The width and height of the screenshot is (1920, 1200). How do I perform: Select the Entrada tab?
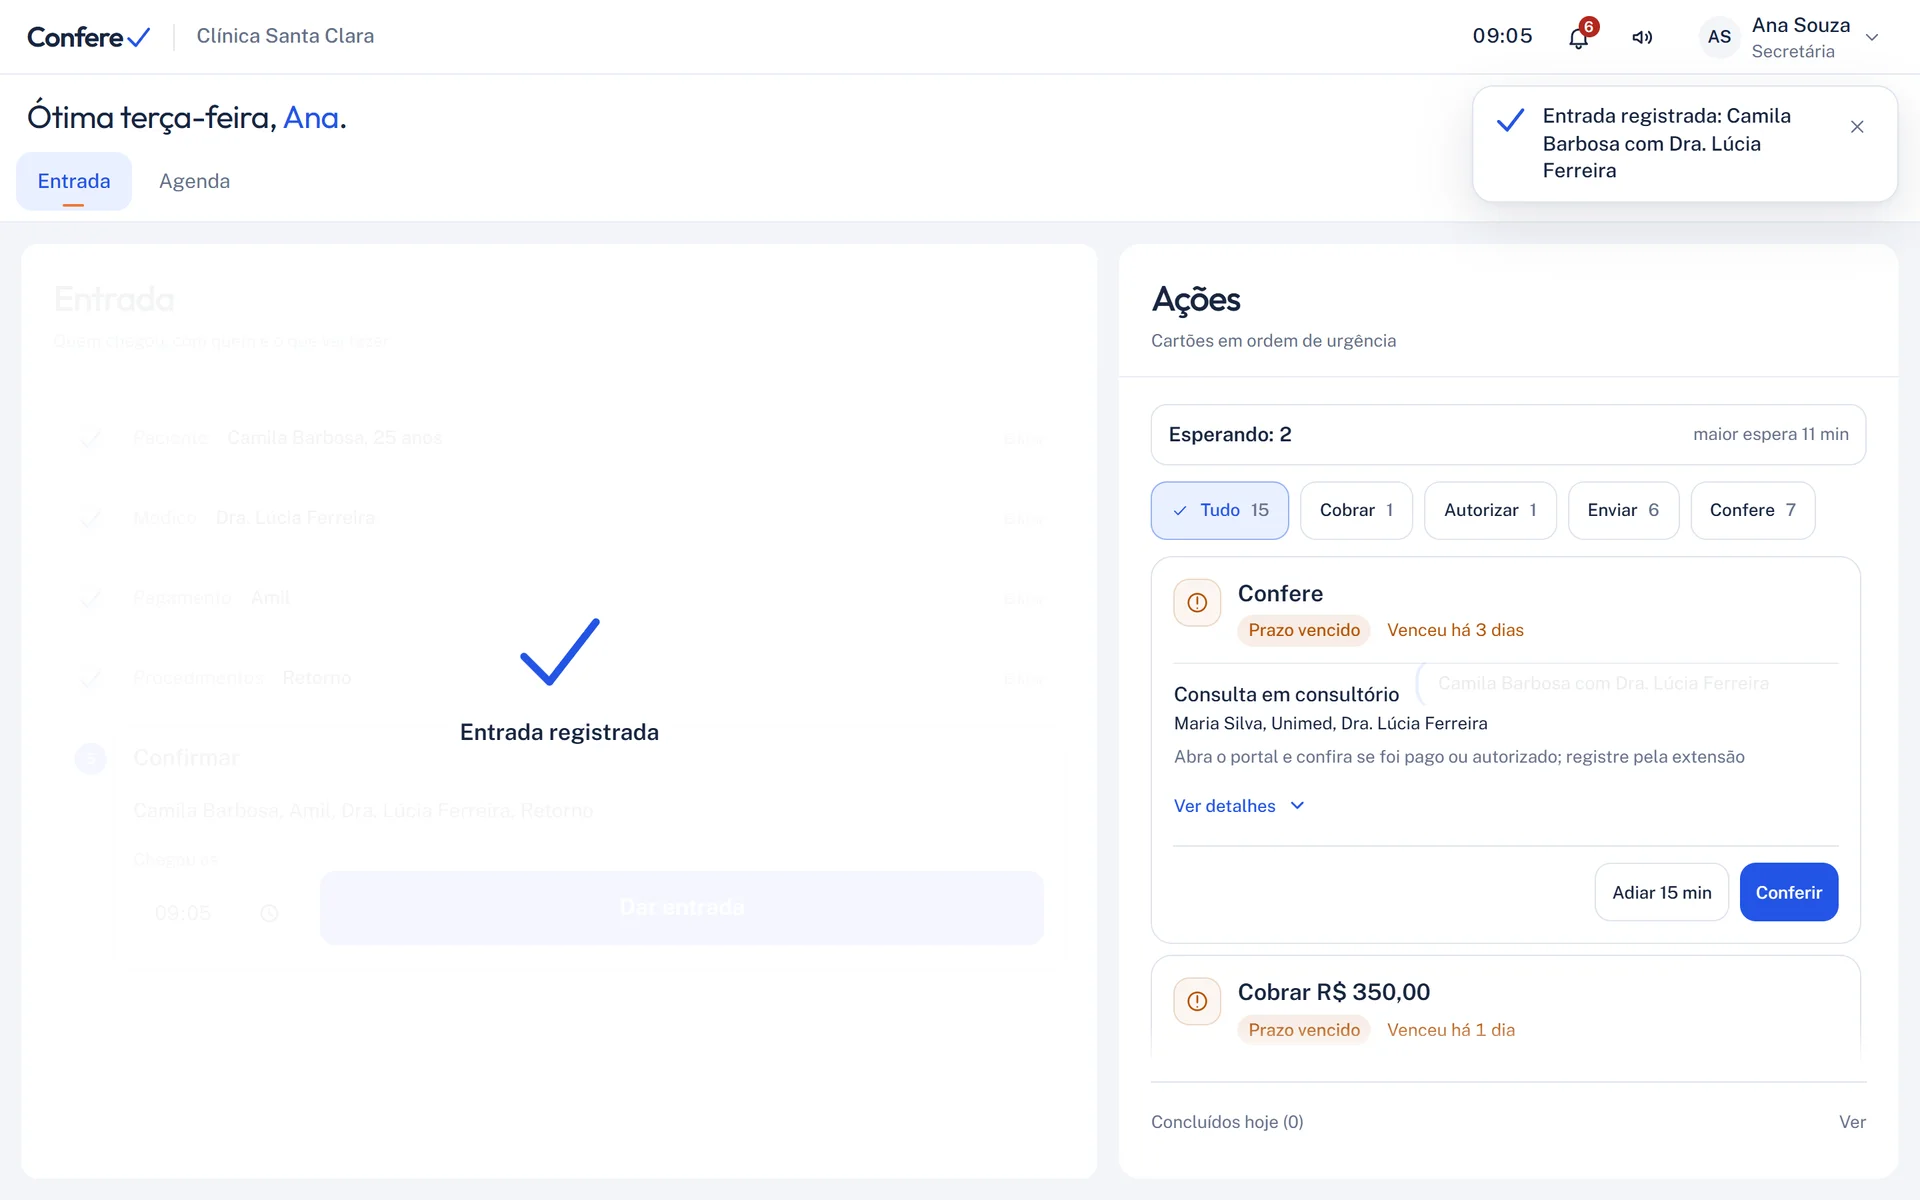74,181
